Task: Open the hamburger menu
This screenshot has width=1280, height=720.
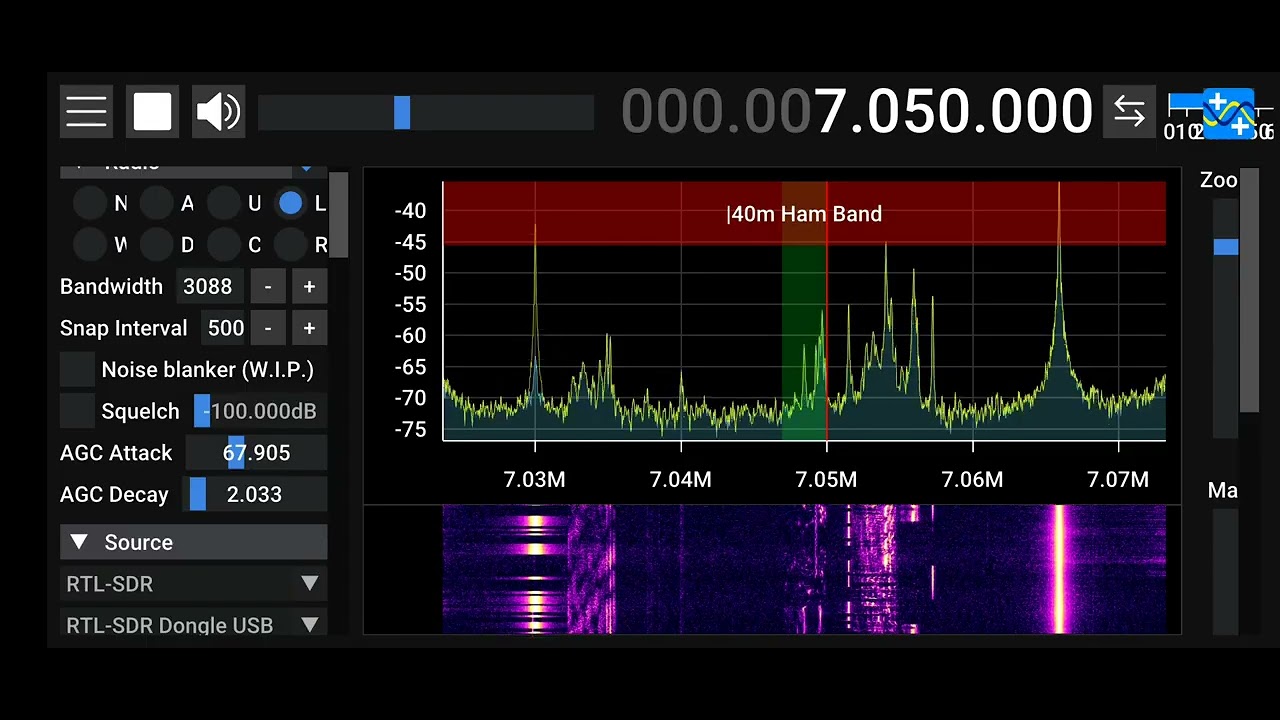Action: (86, 111)
